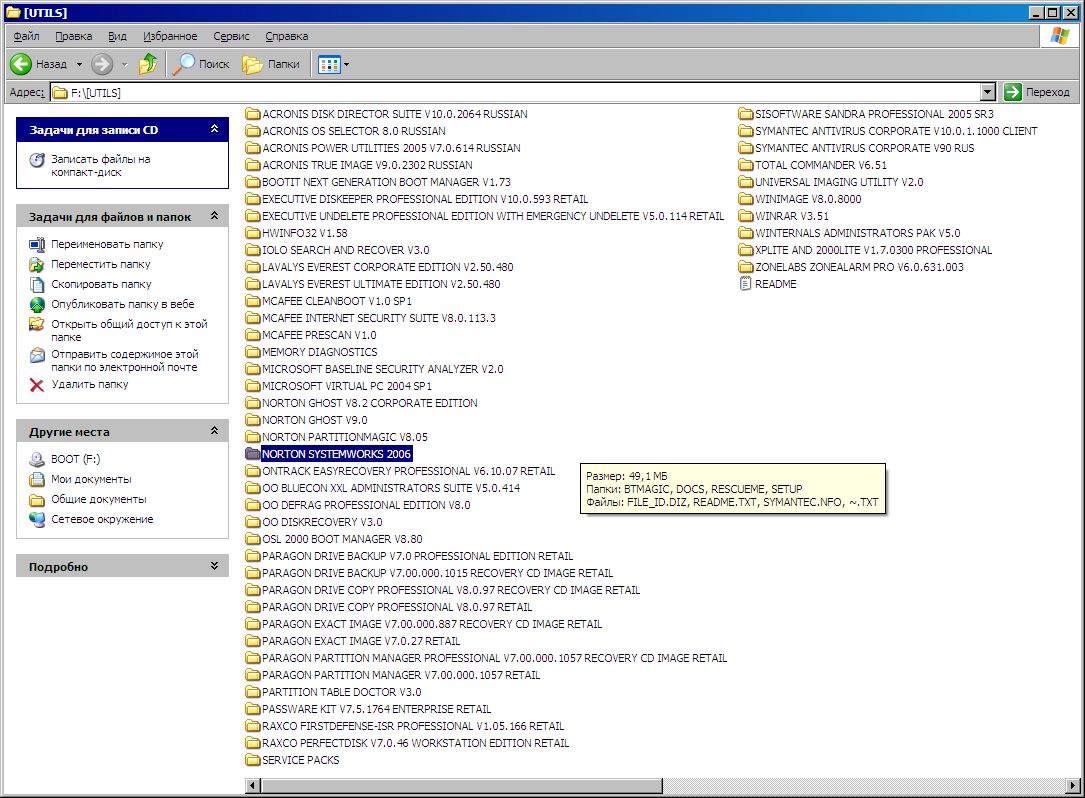Click the scrollbar left arrow
1085x798 pixels.
tap(253, 786)
